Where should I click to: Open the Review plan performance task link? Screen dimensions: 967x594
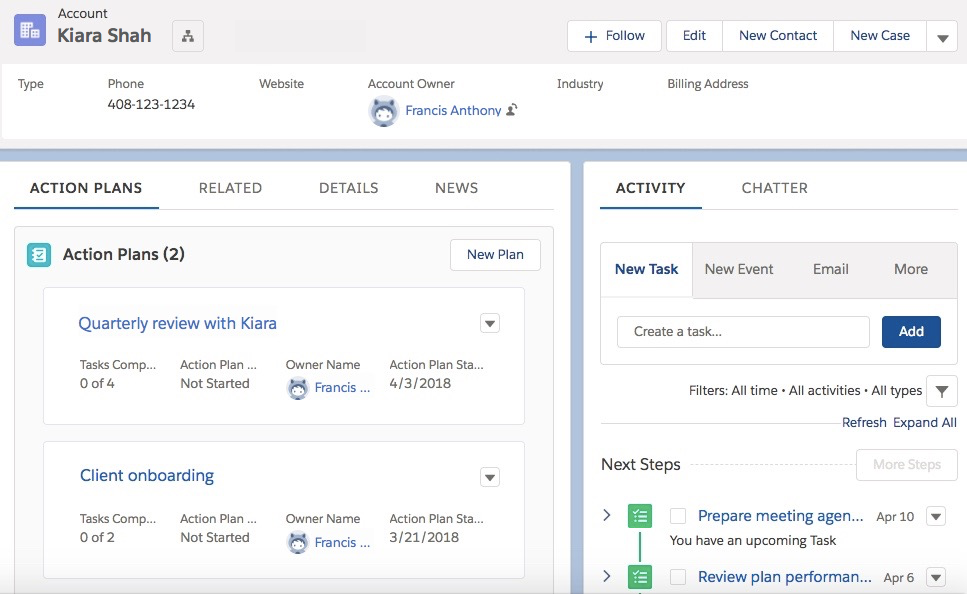[784, 577]
